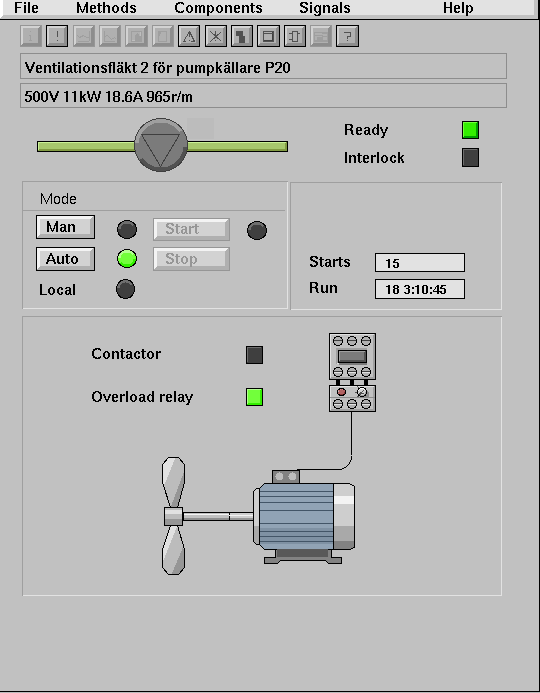Open the Components menu
This screenshot has width=540, height=693.
coord(218,8)
